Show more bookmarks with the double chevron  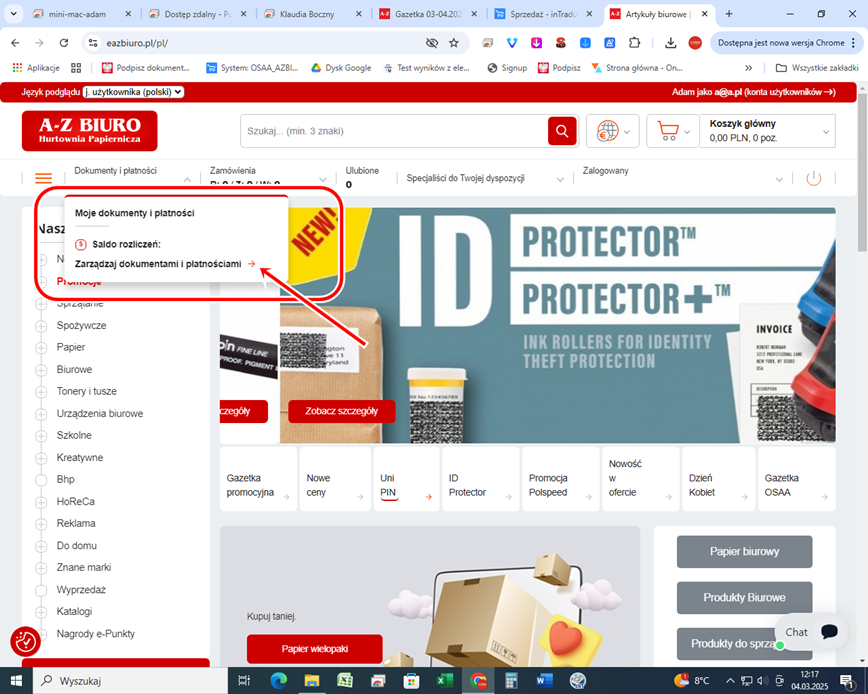pyautogui.click(x=748, y=68)
